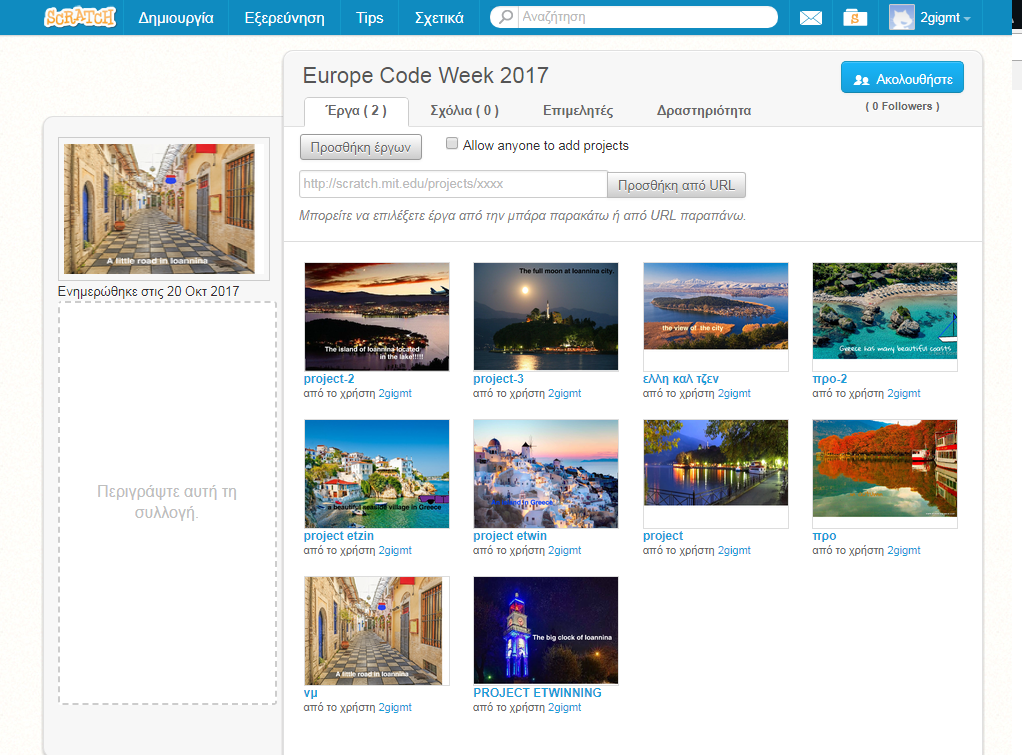Image resolution: width=1022 pixels, height=755 pixels.
Task: Switch to the Σχόλια ( 0 ) tab
Action: tap(464, 111)
